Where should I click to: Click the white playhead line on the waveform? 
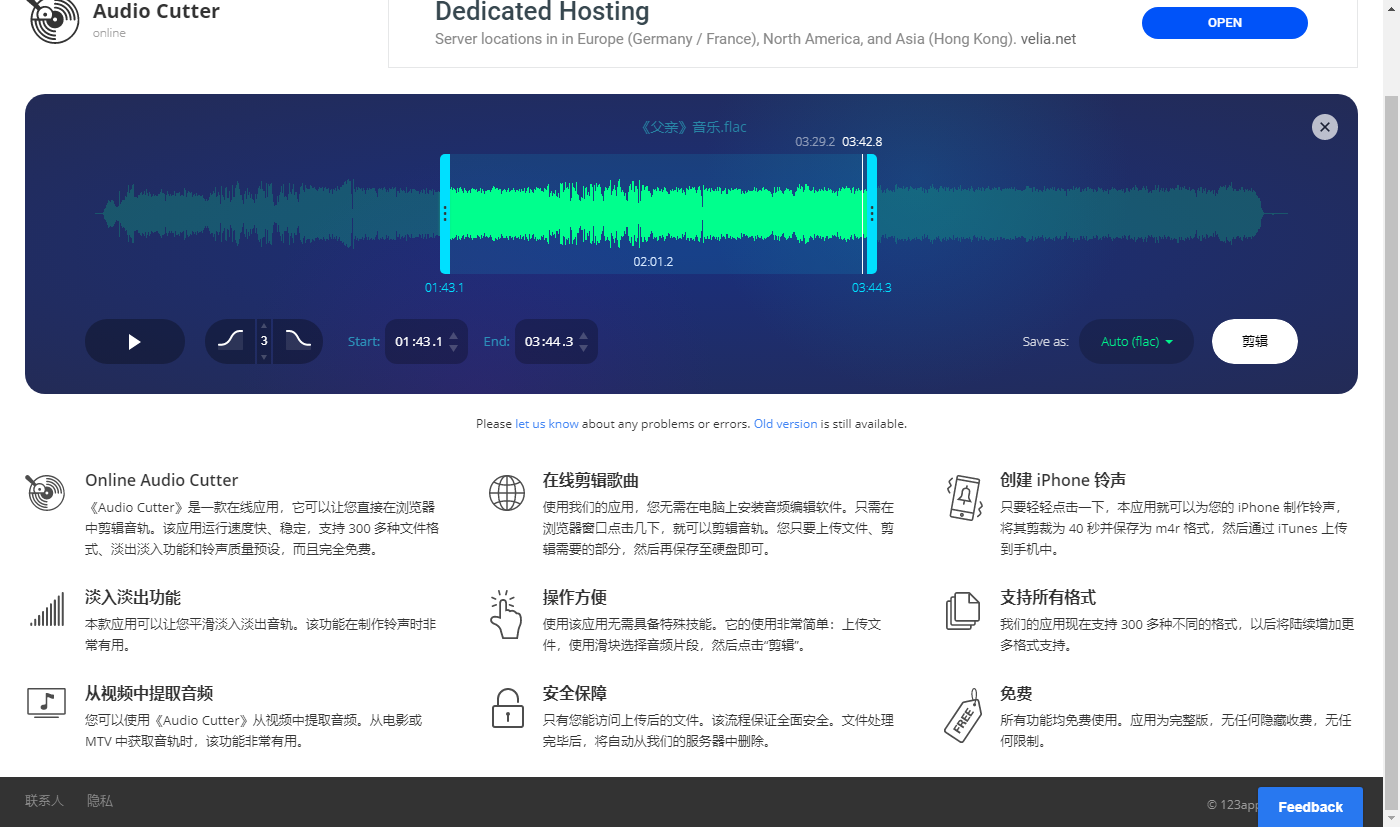pos(862,213)
